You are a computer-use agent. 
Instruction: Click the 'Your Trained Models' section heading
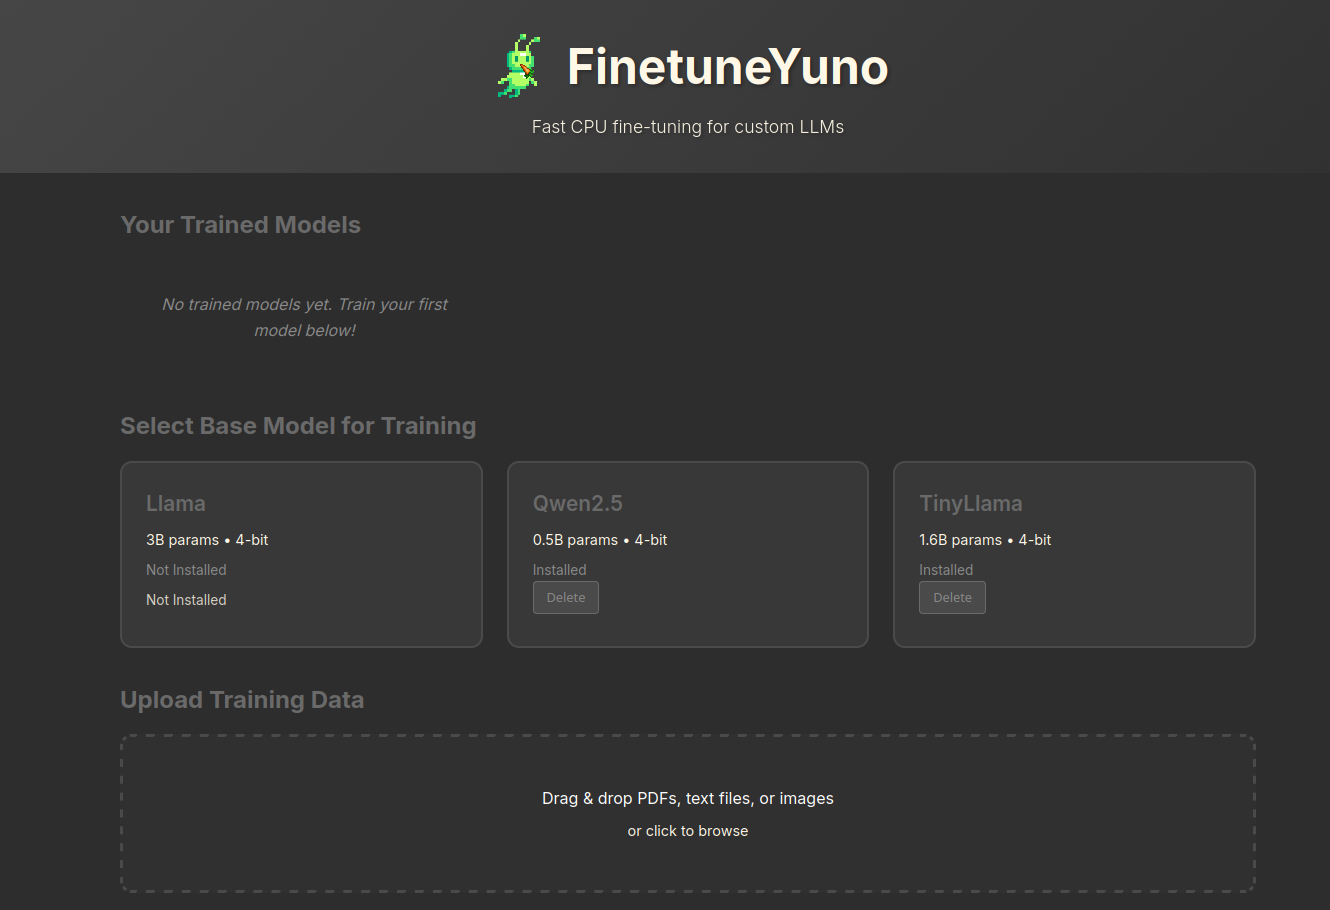pyautogui.click(x=240, y=224)
